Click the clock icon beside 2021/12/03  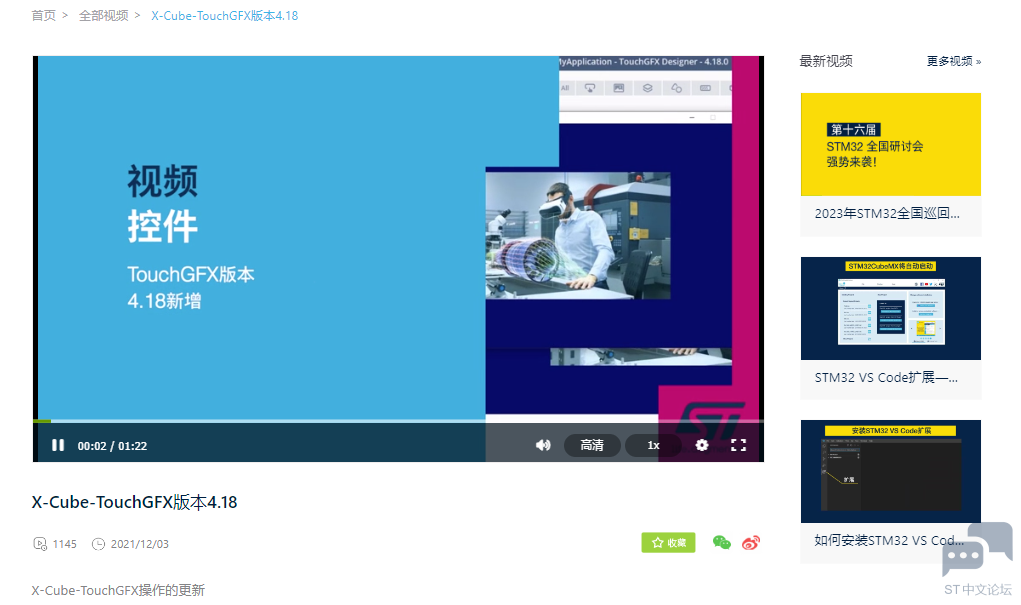click(x=98, y=544)
